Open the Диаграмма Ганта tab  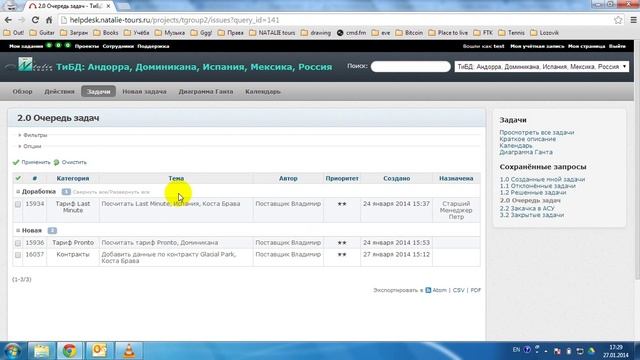206,91
